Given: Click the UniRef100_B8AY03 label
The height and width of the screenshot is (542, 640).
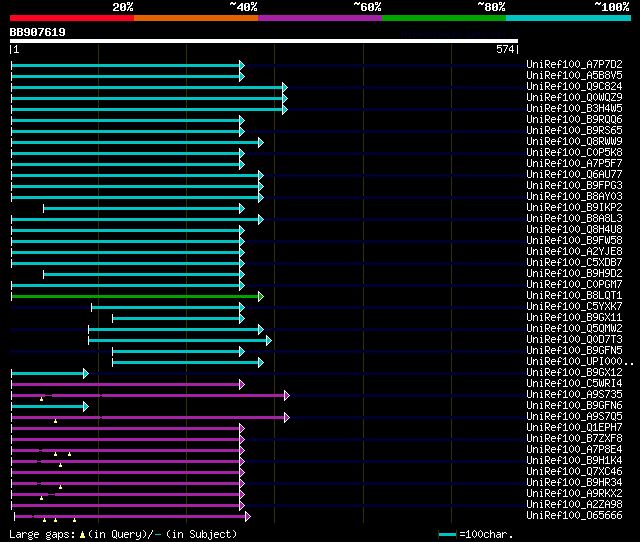Looking at the screenshot, I should (574, 197).
